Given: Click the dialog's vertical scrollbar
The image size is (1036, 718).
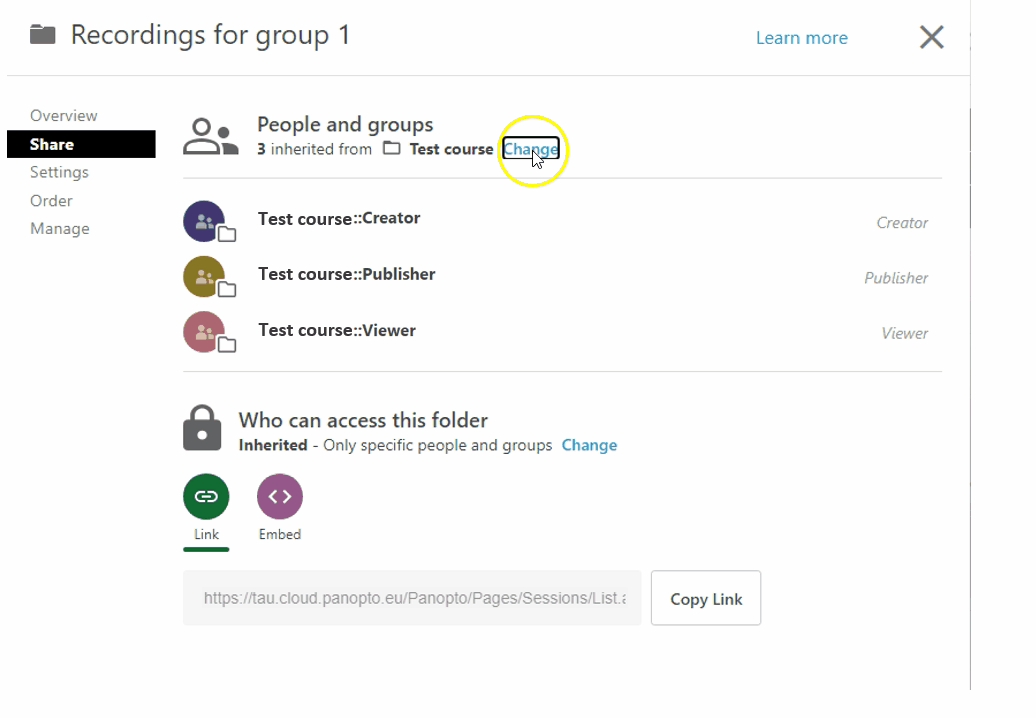Looking at the screenshot, I should [x=970, y=168].
